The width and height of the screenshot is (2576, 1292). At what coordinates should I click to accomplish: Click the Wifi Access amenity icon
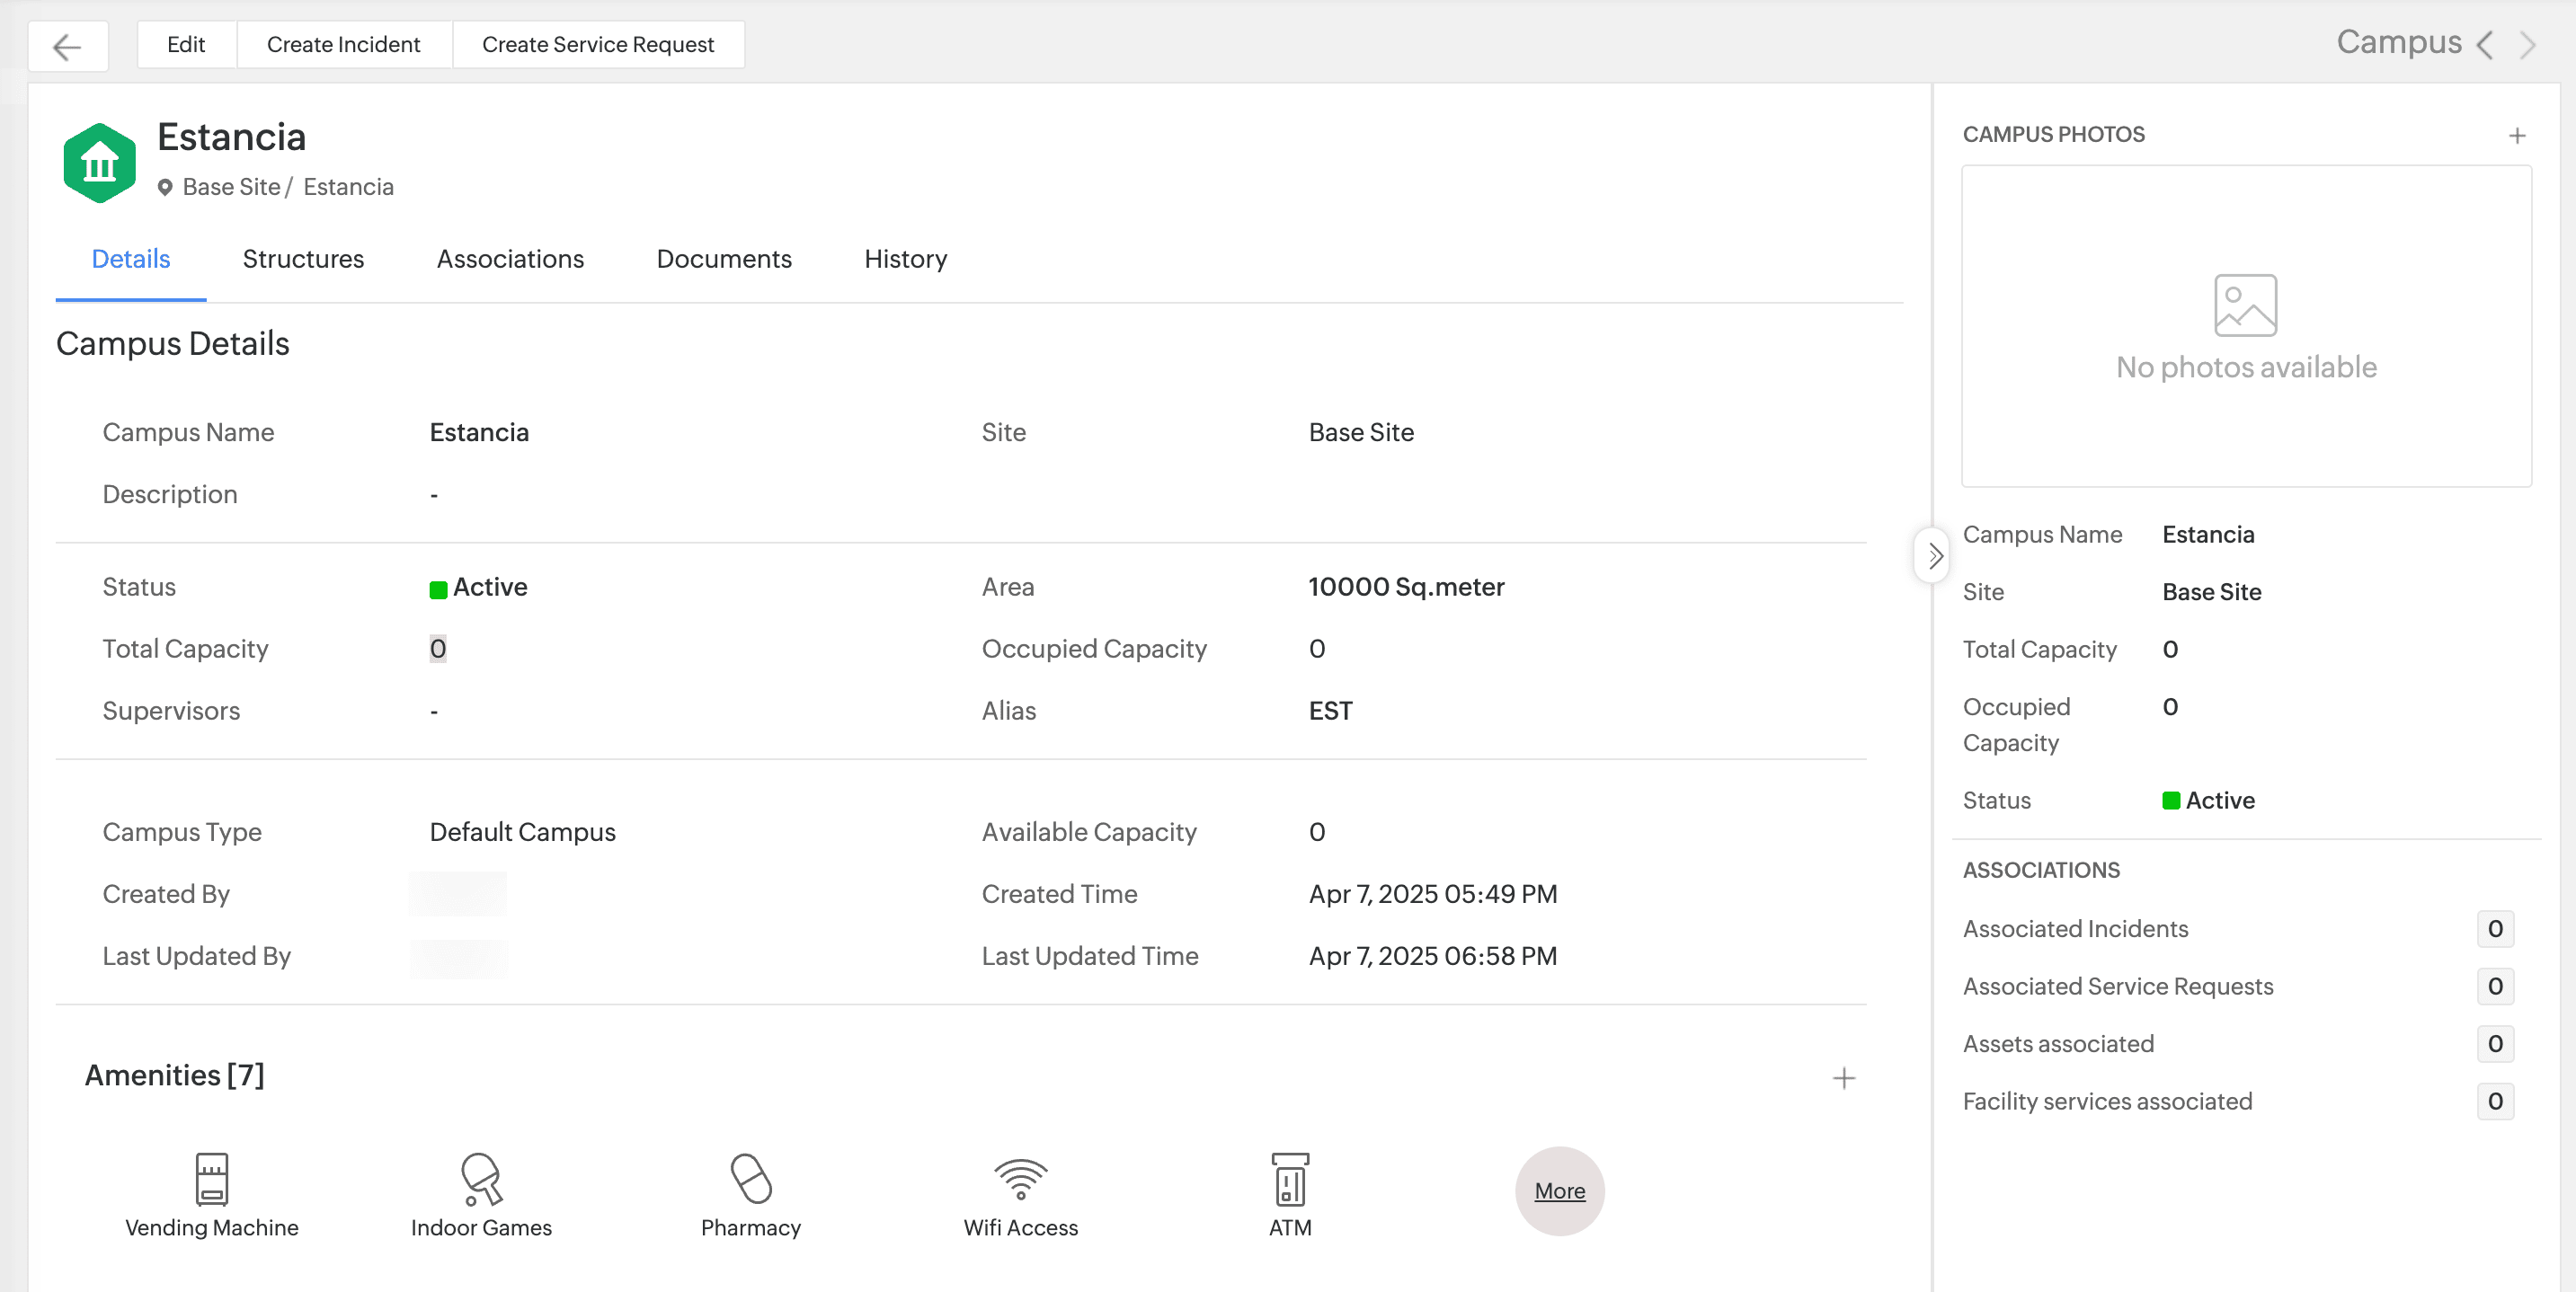(x=1020, y=1179)
